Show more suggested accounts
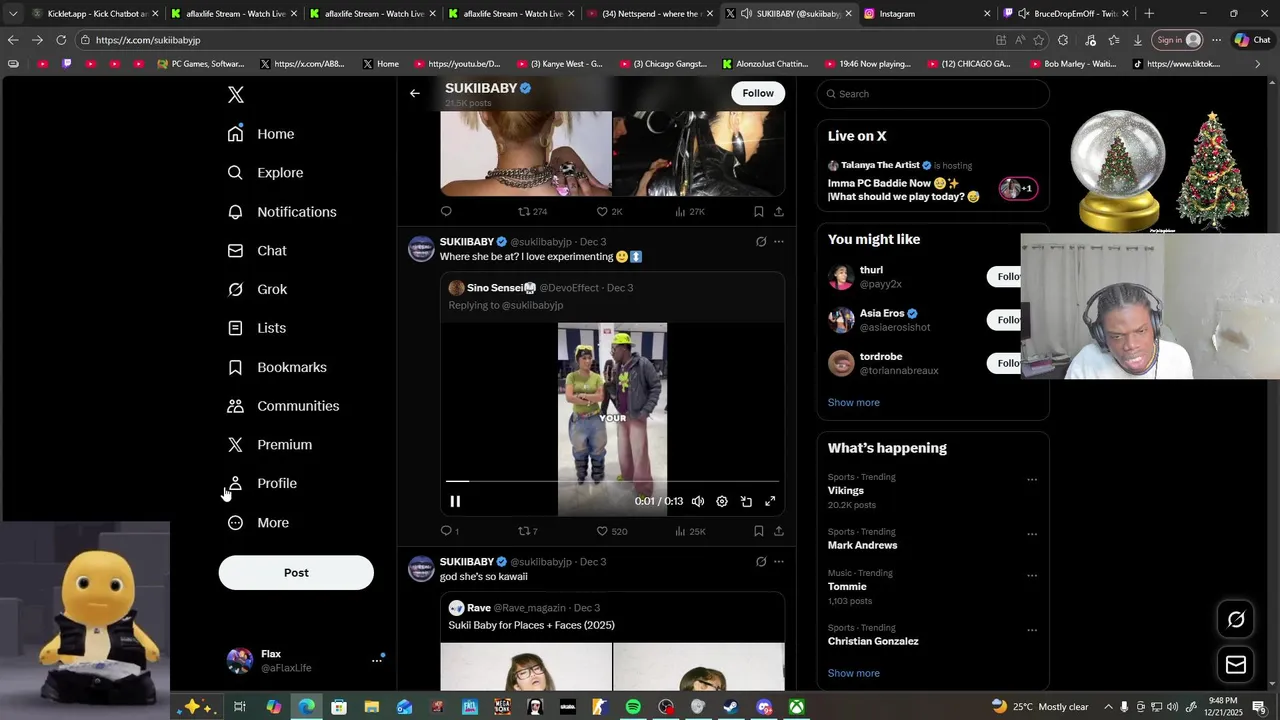The height and width of the screenshot is (720, 1280). 854,403
